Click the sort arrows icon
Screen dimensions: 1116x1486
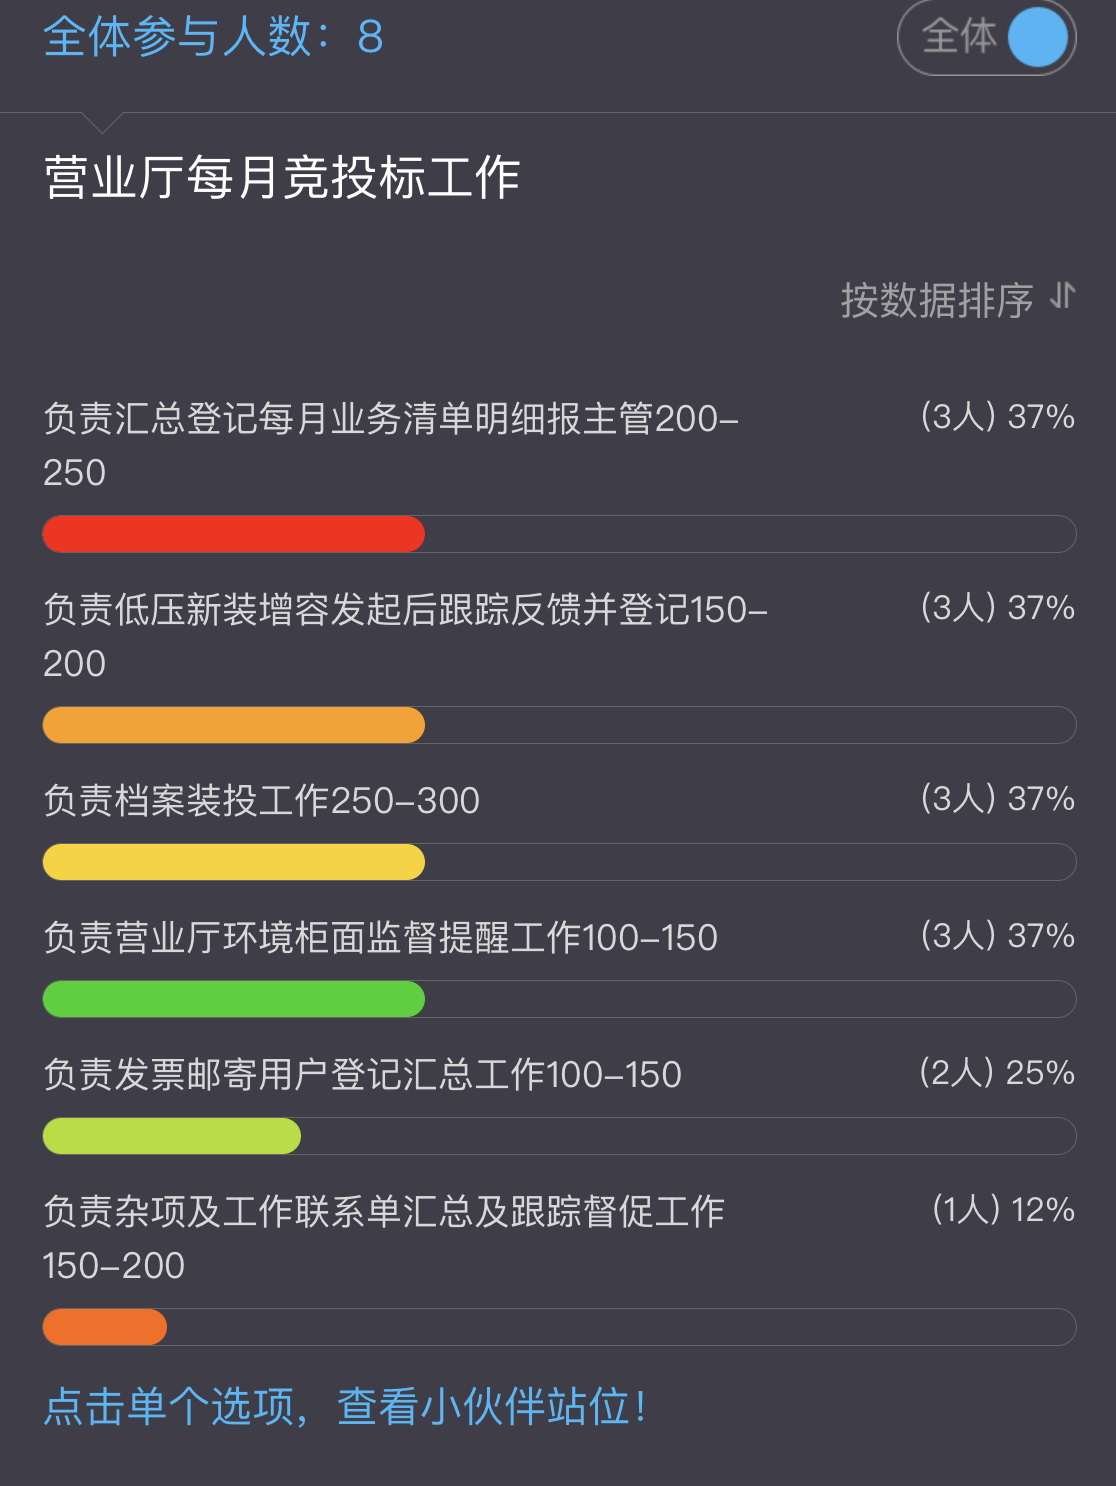click(x=1062, y=297)
